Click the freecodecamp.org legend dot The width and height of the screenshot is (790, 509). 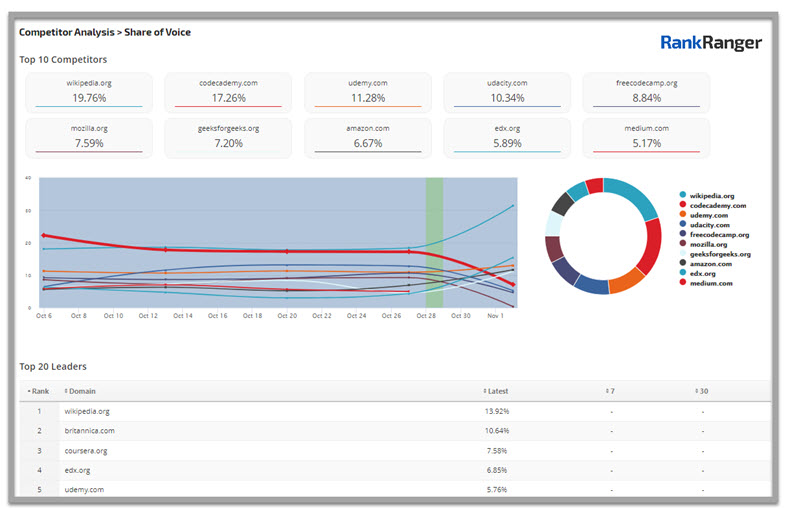(x=682, y=235)
